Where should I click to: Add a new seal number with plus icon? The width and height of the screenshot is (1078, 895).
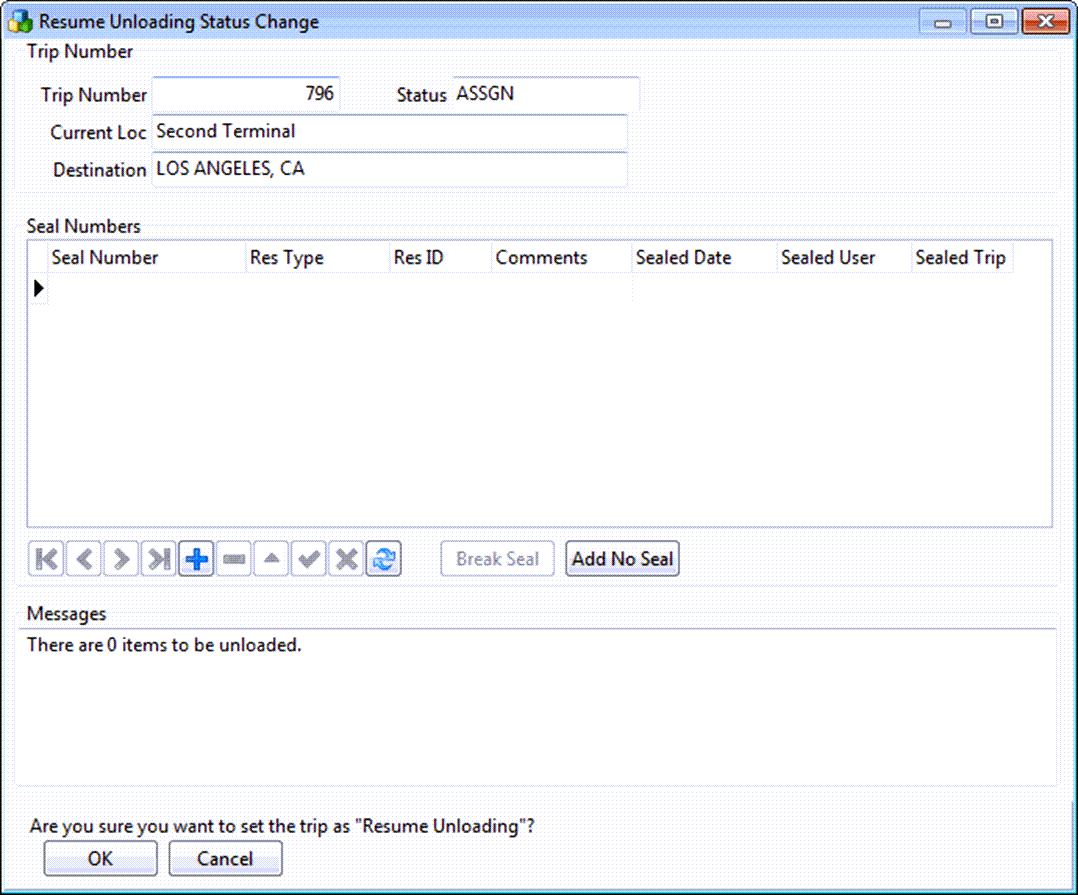tap(196, 559)
